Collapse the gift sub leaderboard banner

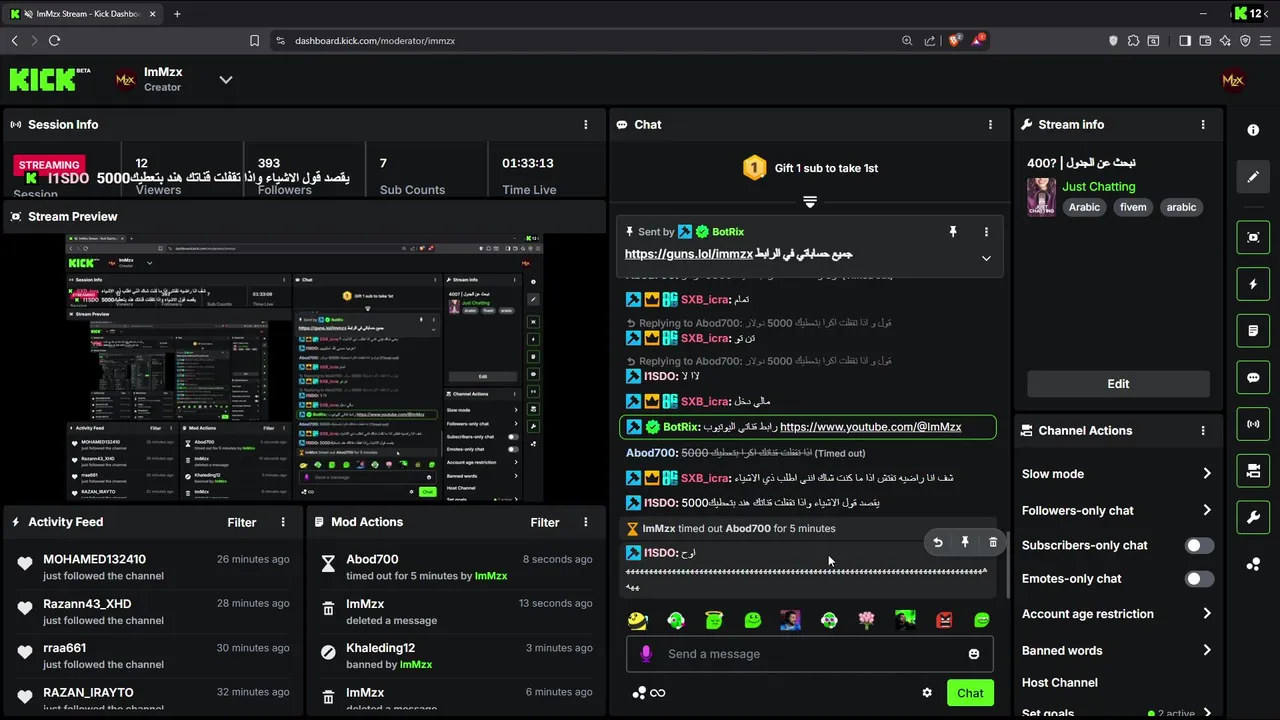tap(810, 202)
